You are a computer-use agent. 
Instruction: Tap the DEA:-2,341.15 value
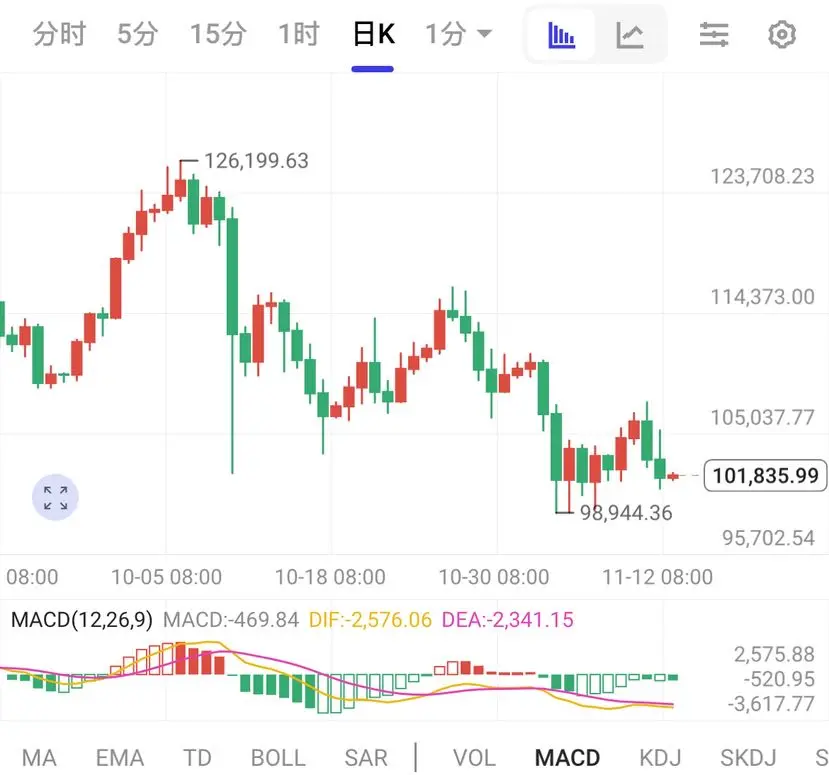coord(508,620)
